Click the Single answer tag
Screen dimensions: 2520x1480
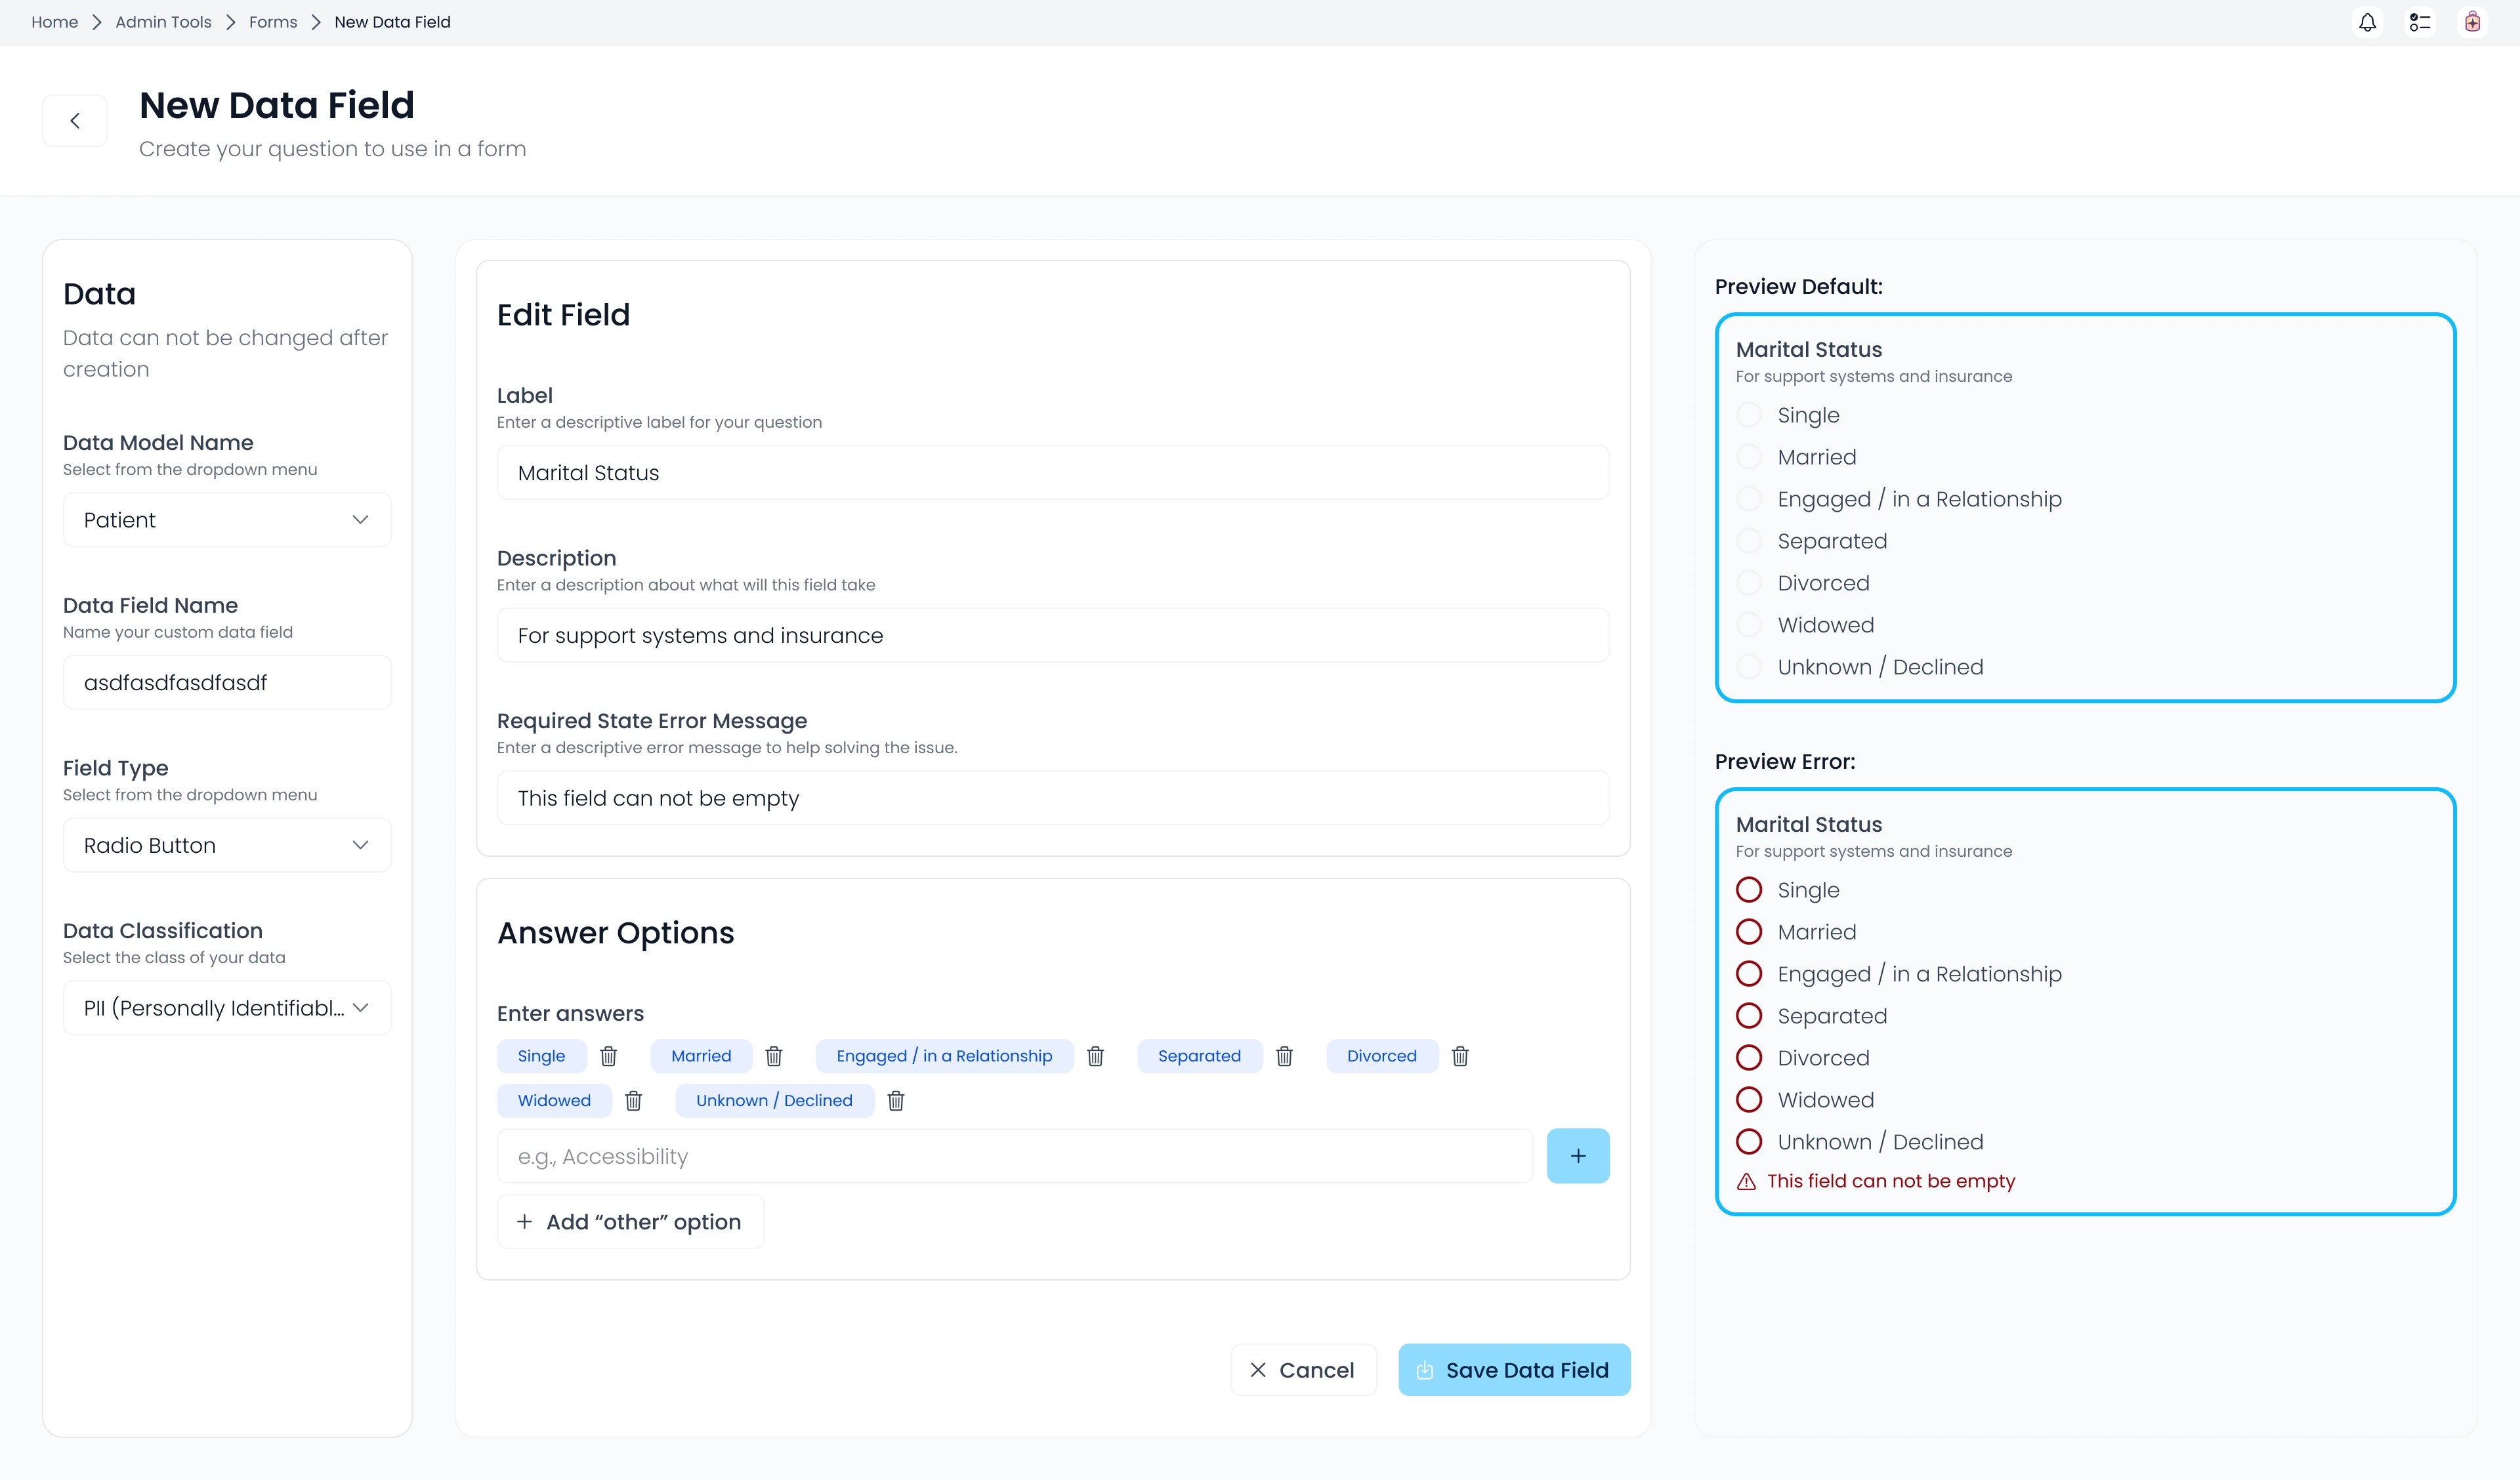(x=541, y=1056)
